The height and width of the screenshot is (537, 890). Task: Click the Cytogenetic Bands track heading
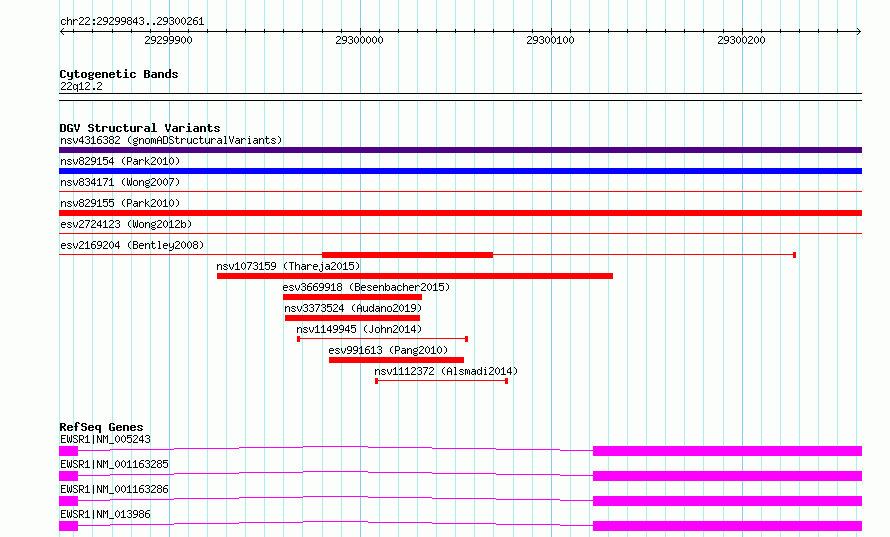119,74
